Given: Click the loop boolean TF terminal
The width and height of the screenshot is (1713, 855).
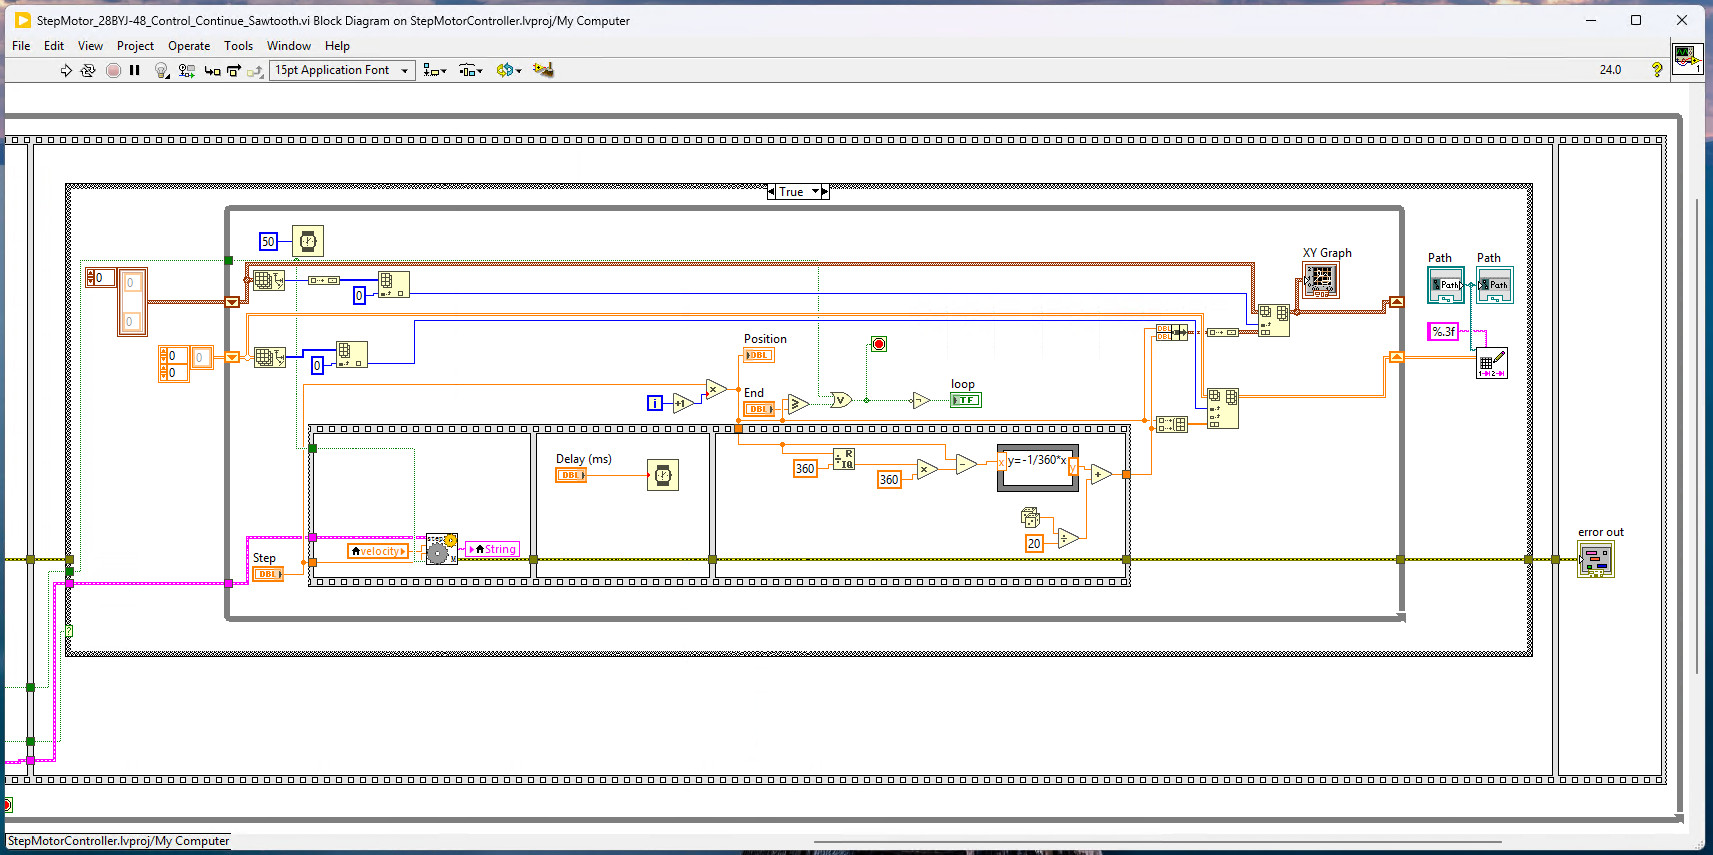Looking at the screenshot, I should pyautogui.click(x=966, y=400).
